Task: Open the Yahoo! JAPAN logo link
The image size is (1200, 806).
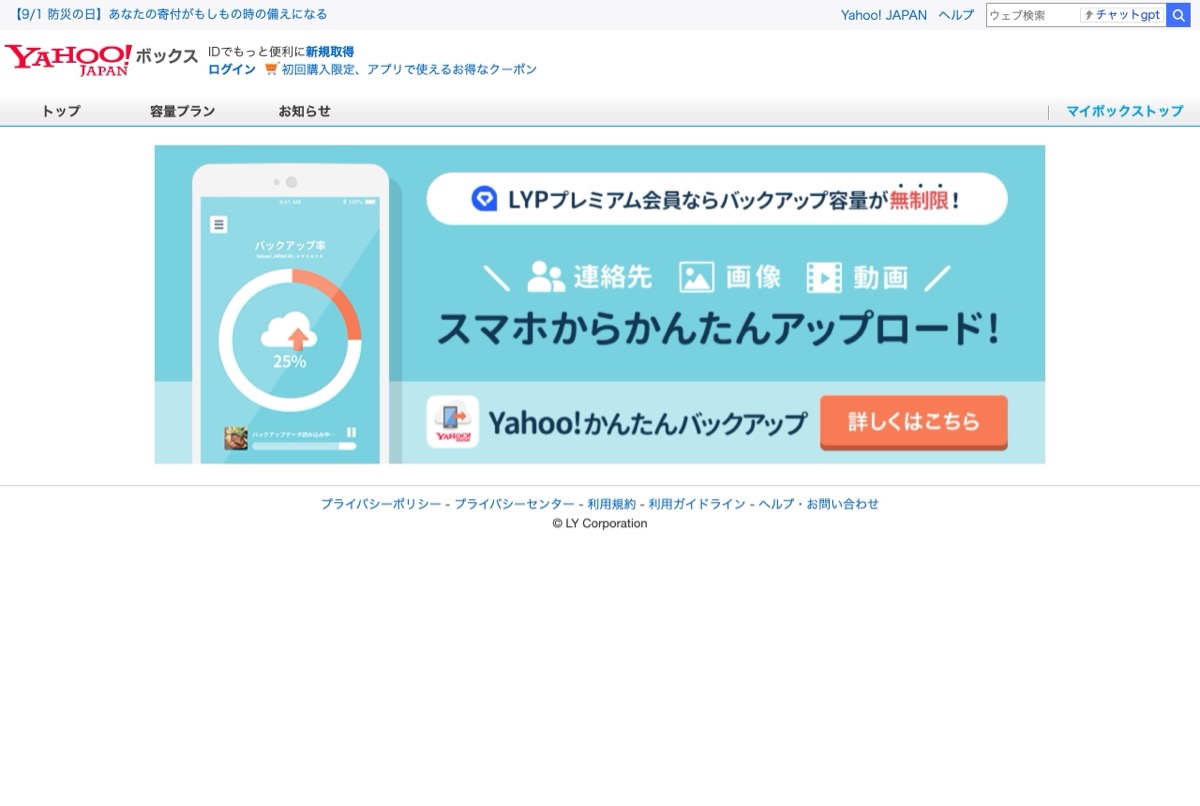Action: tap(68, 59)
